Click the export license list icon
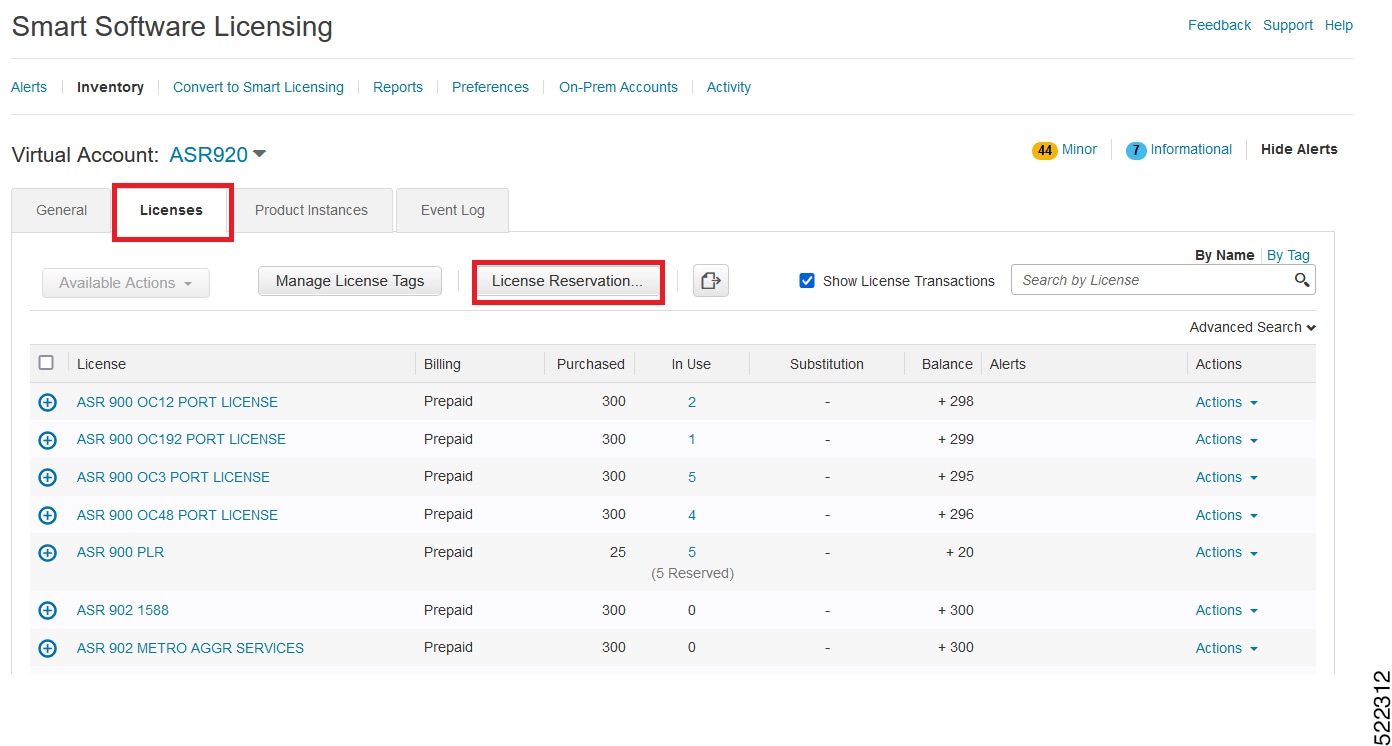This screenshot has width=1392, height=746. pyautogui.click(x=711, y=281)
